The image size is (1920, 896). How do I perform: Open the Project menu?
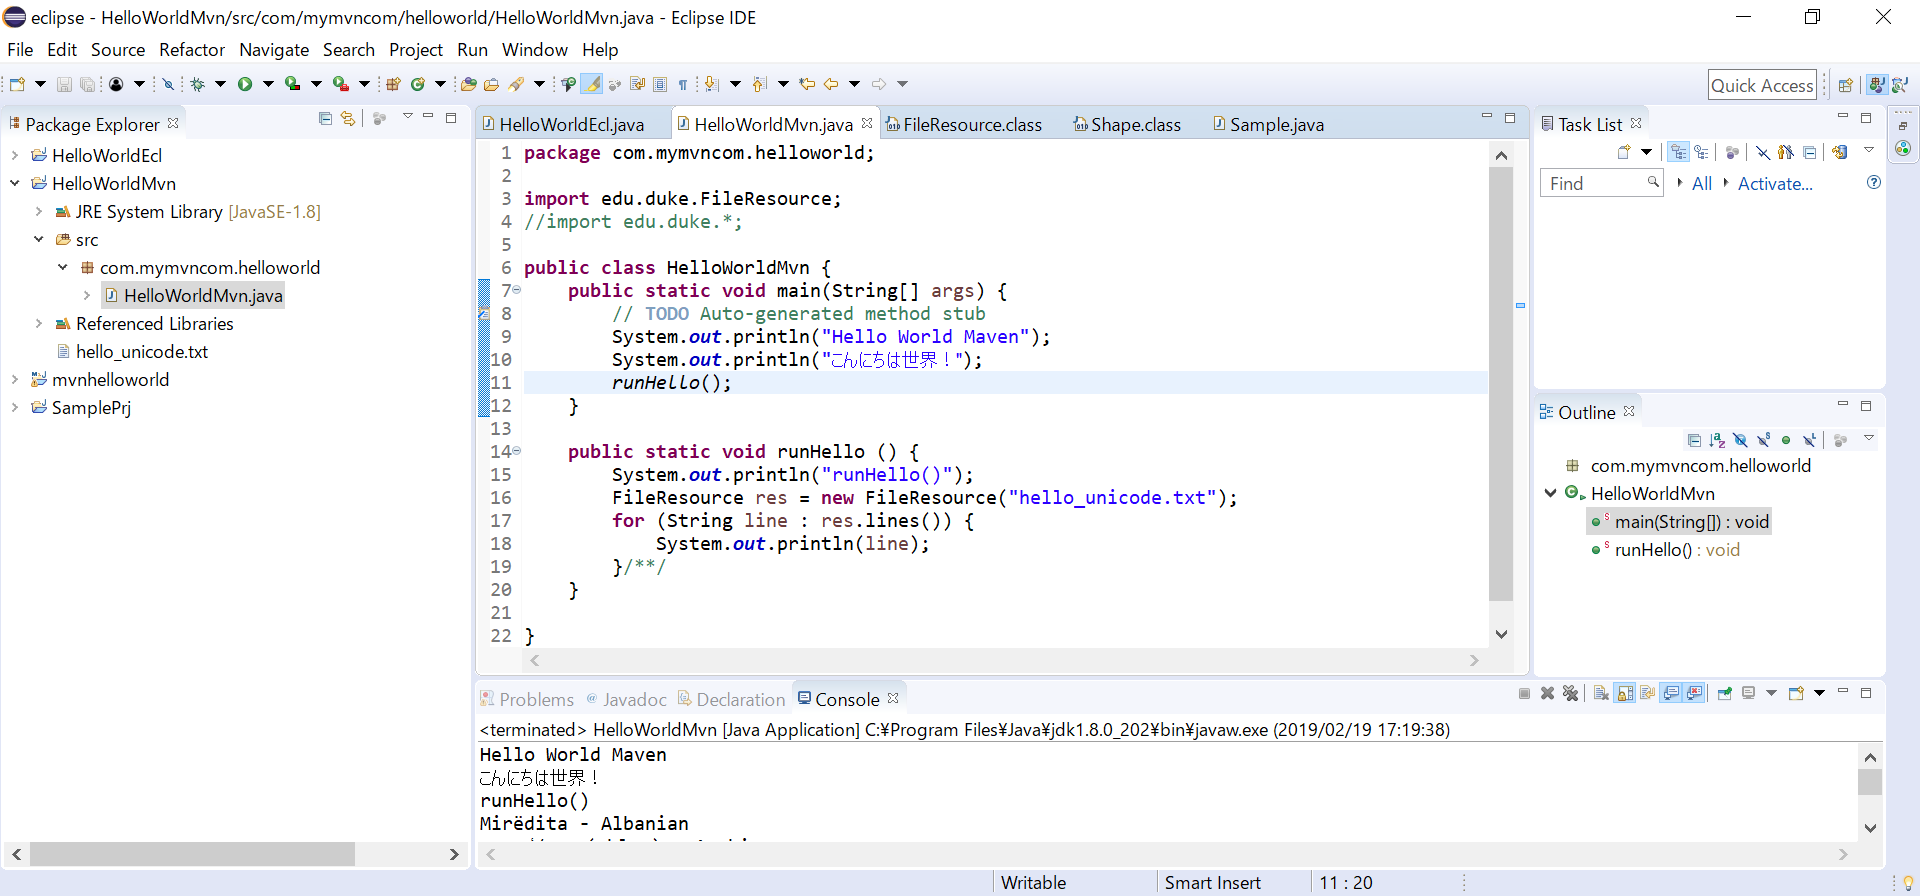[x=416, y=49]
